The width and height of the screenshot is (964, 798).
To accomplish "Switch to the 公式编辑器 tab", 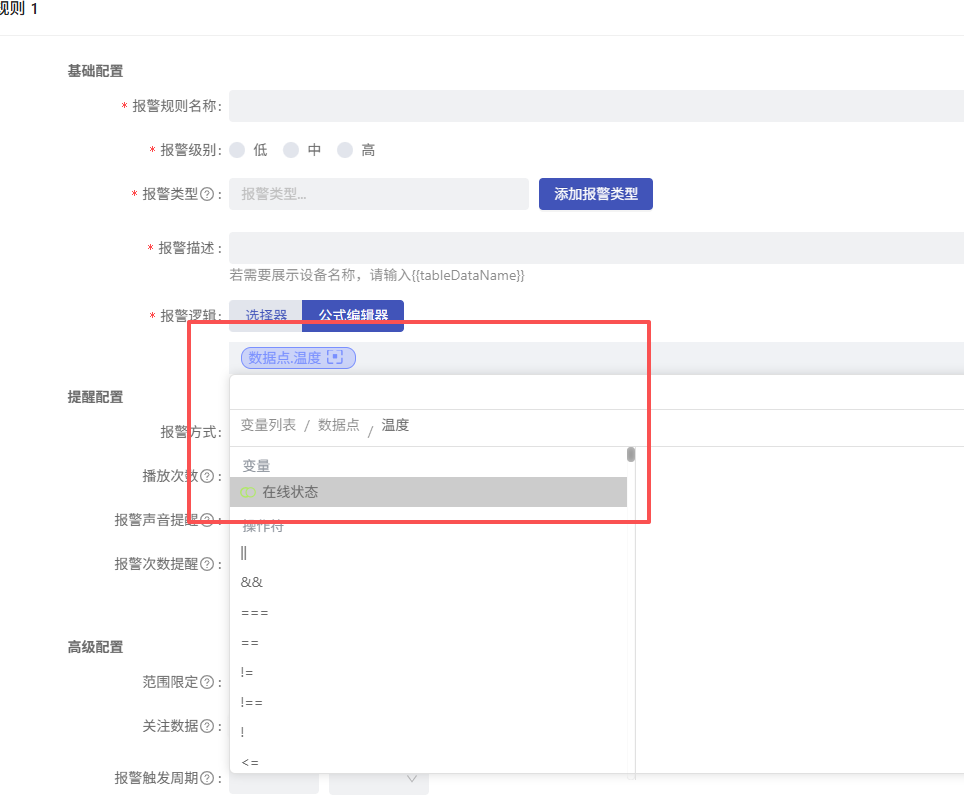I will pos(353,315).
